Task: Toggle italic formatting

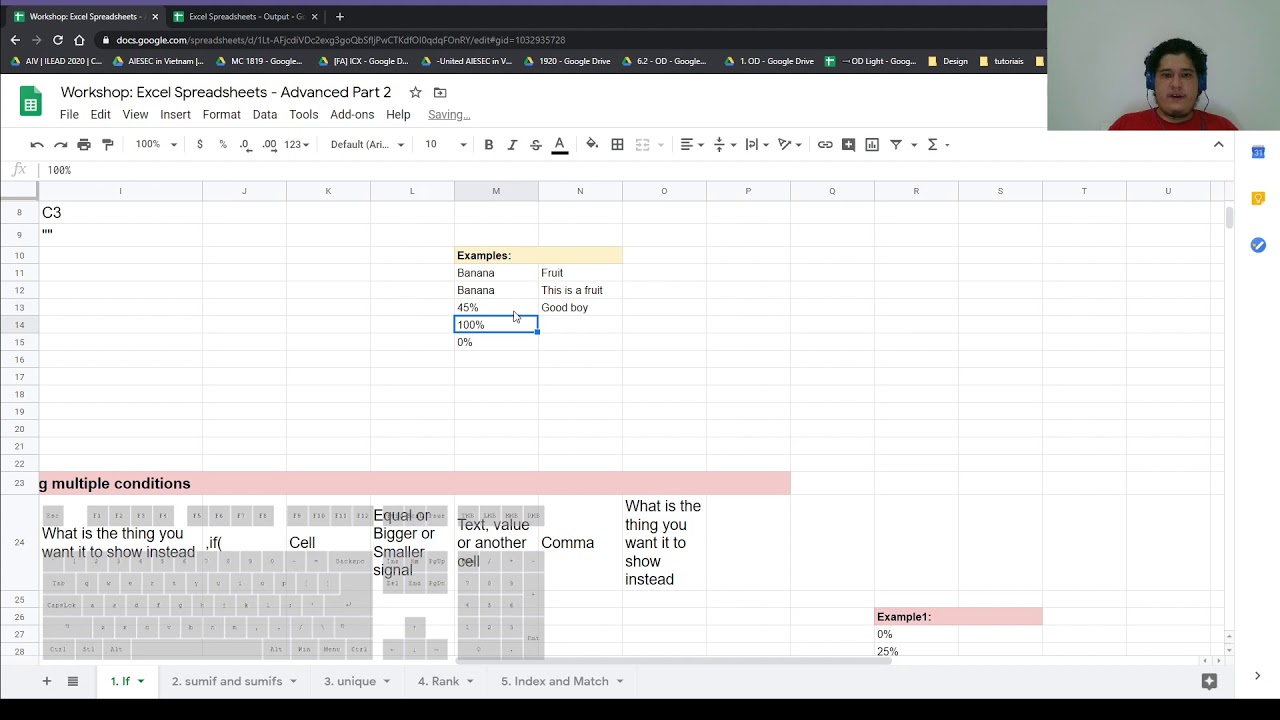Action: (x=512, y=145)
